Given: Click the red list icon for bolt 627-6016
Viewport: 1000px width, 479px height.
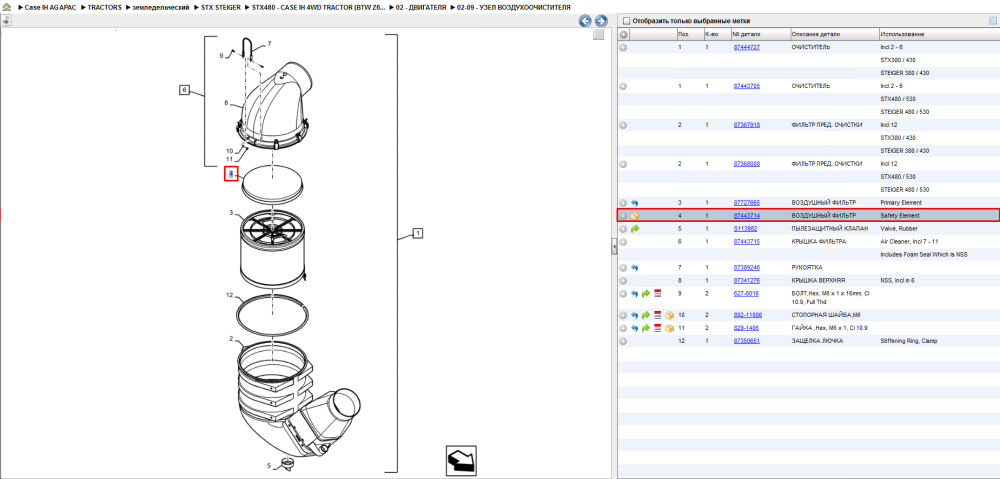Looking at the screenshot, I should [x=658, y=293].
